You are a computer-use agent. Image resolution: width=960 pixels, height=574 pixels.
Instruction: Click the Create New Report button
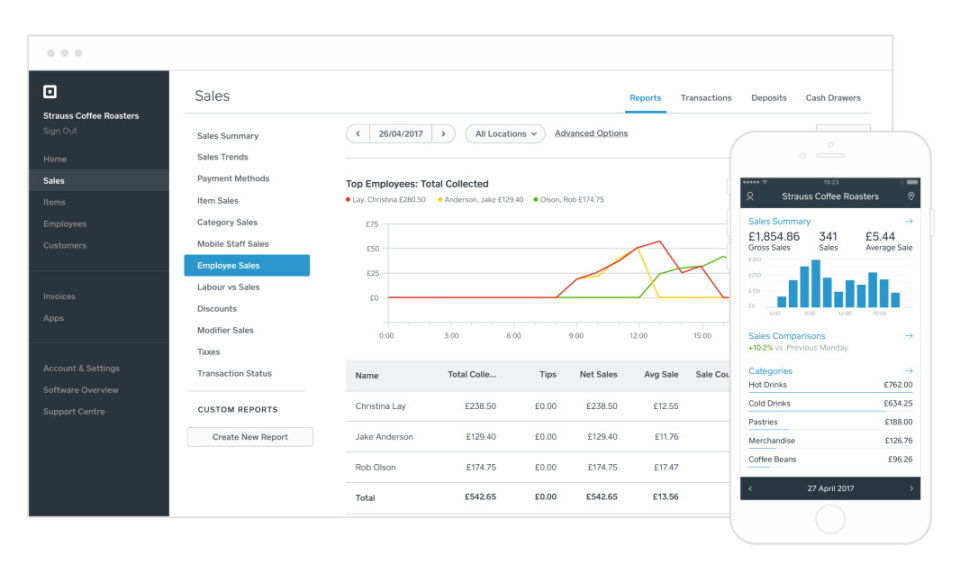[250, 437]
